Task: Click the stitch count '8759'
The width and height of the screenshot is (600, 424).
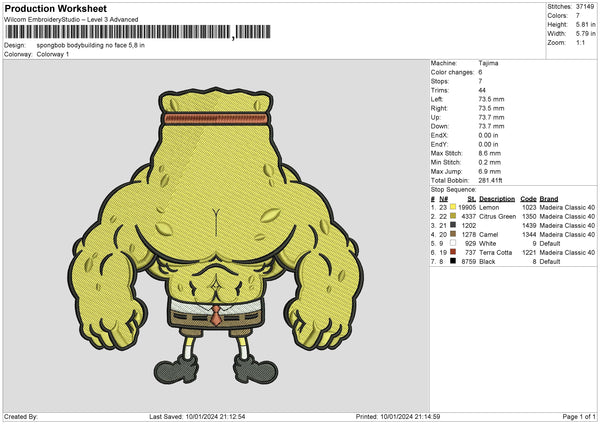Action: click(x=469, y=262)
